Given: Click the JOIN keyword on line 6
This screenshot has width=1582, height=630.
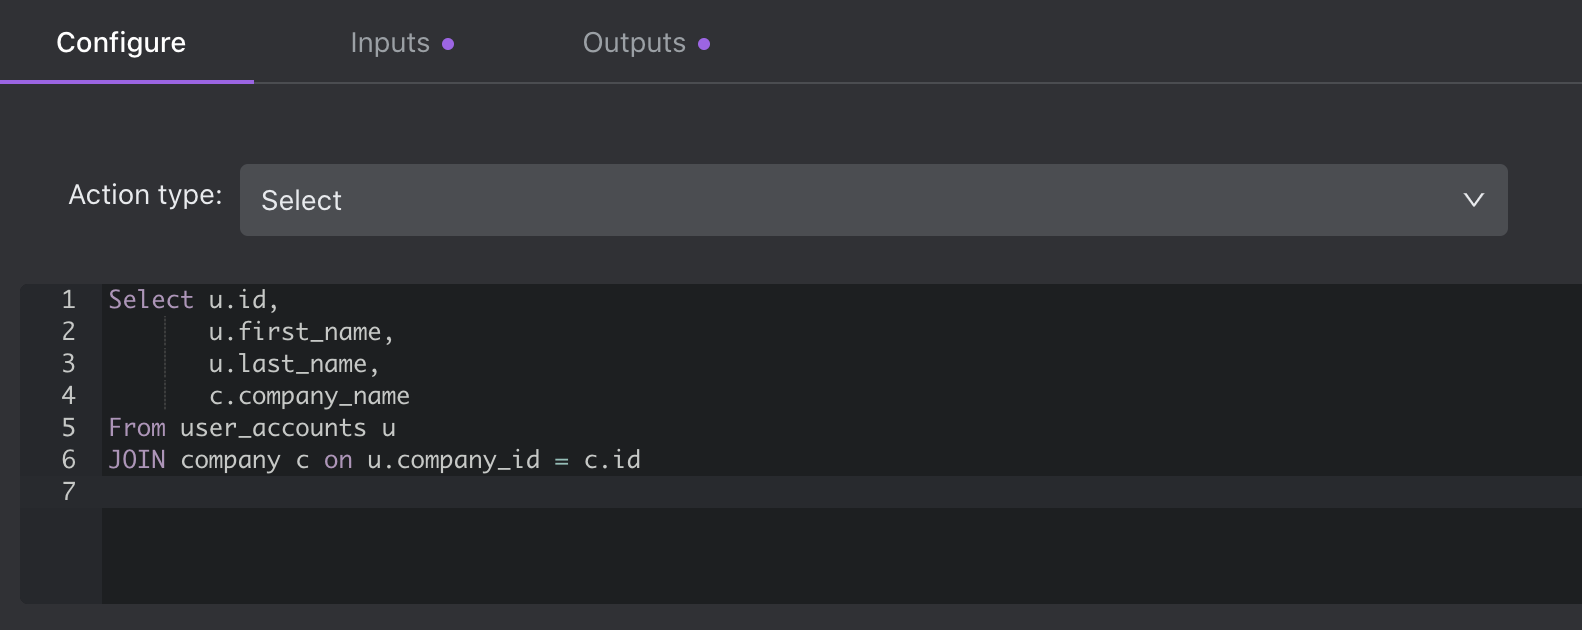Looking at the screenshot, I should click(x=137, y=460).
